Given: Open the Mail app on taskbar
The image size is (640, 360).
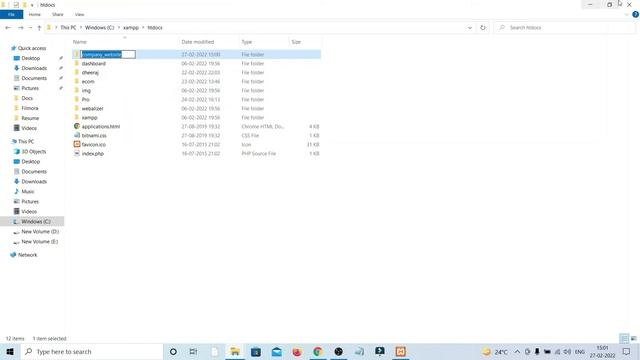Looking at the screenshot, I should pos(276,351).
